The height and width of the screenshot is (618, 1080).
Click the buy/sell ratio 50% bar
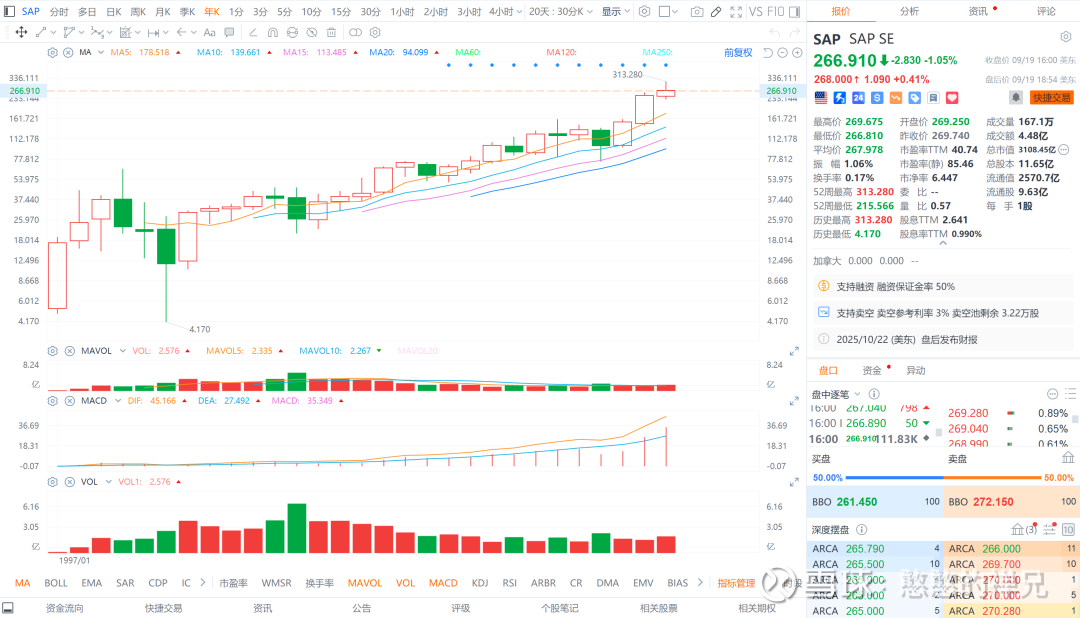coord(943,477)
